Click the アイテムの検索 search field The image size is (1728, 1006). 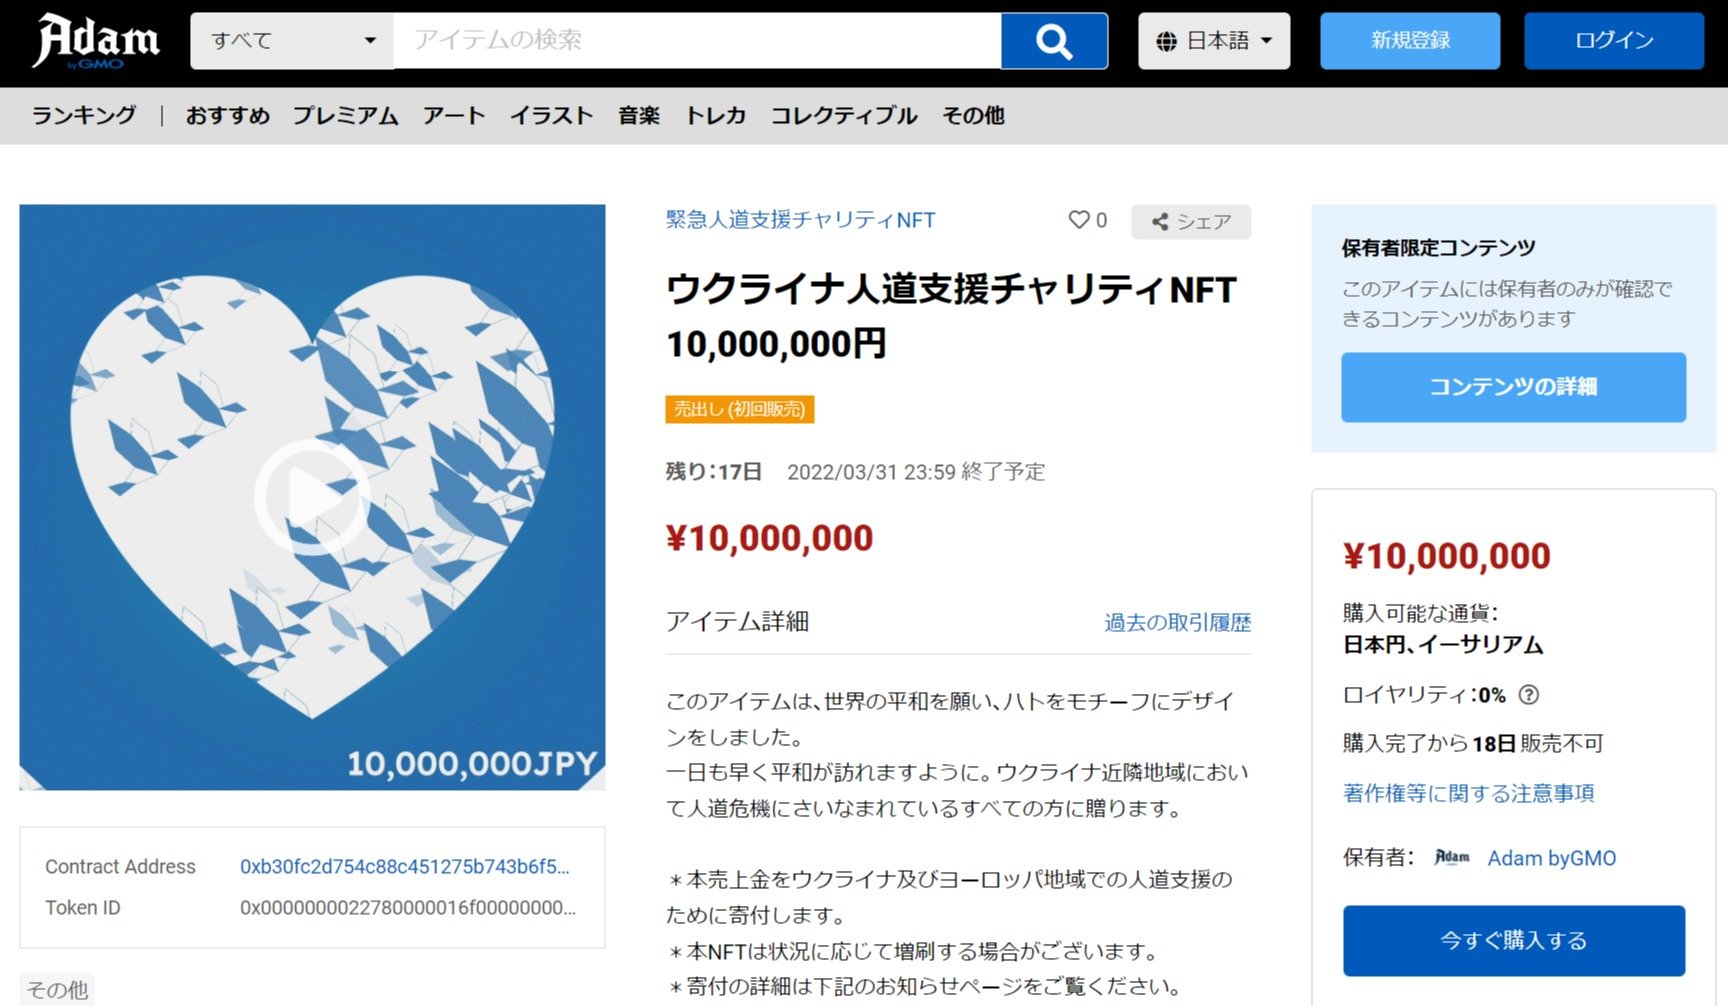coord(697,41)
